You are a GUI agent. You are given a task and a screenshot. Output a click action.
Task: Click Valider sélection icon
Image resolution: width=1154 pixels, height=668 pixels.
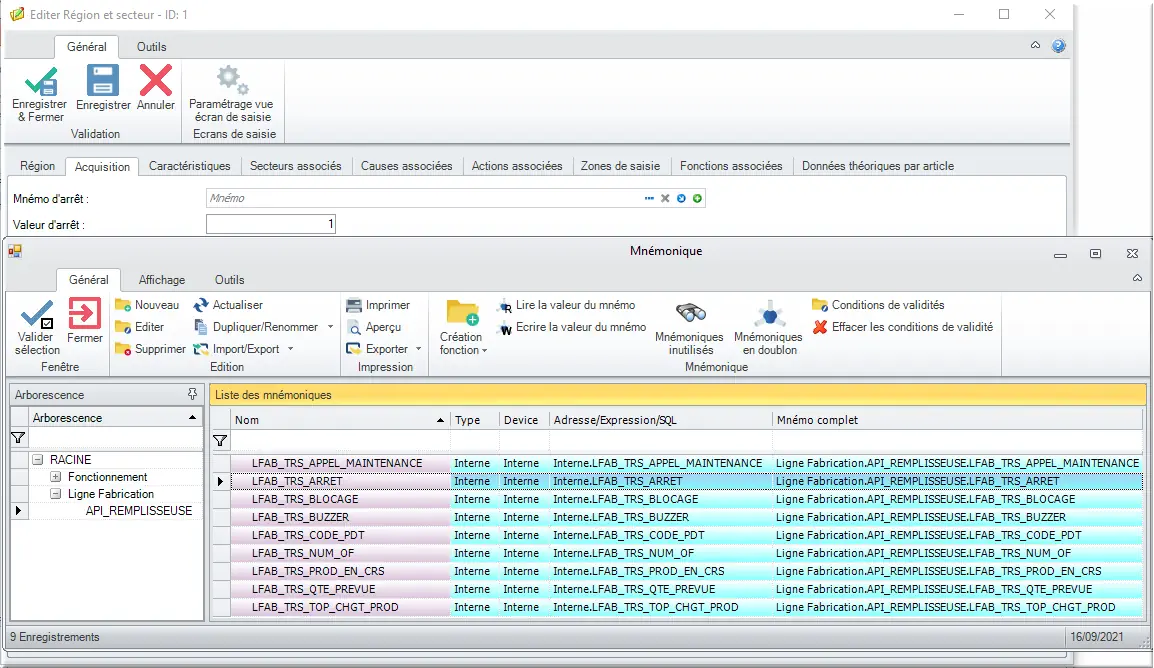pos(37,314)
